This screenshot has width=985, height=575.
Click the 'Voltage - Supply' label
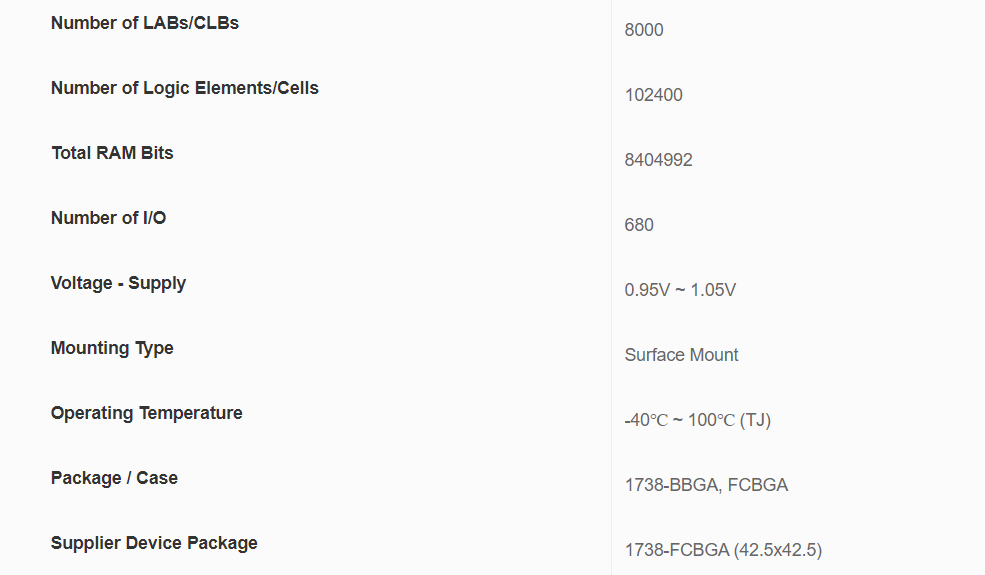(118, 283)
